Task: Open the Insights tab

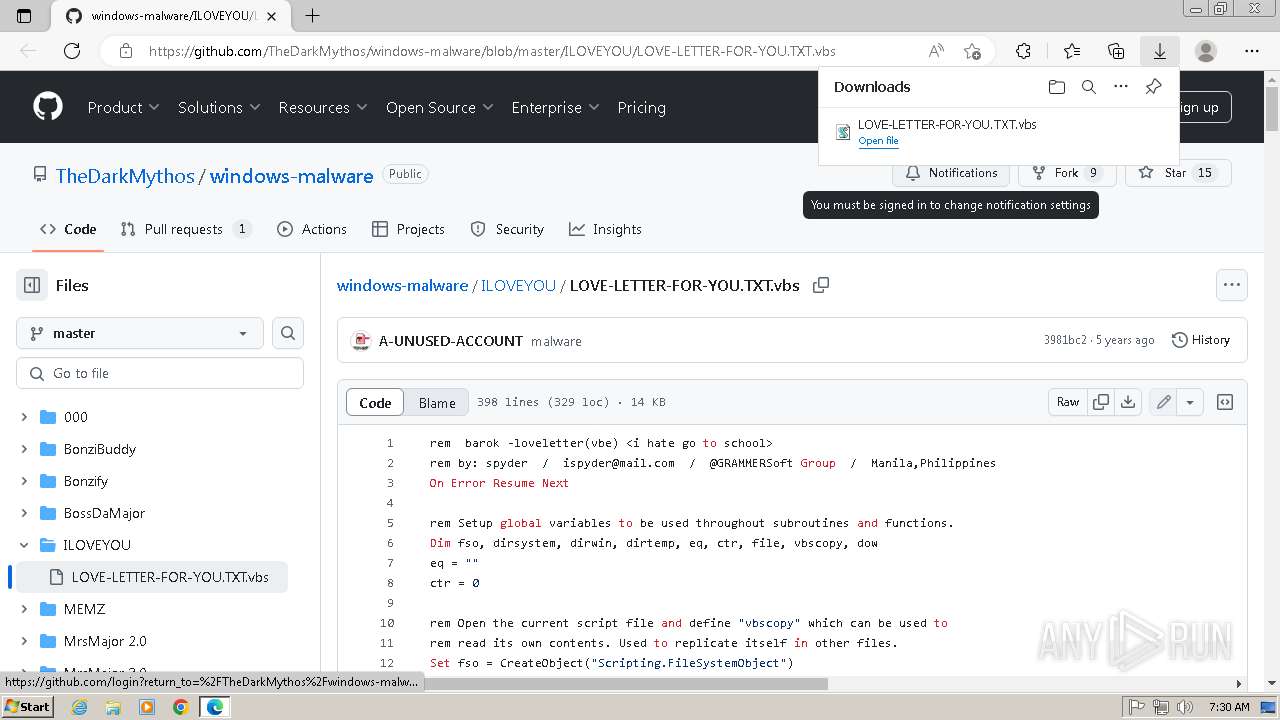Action: pyautogui.click(x=605, y=229)
